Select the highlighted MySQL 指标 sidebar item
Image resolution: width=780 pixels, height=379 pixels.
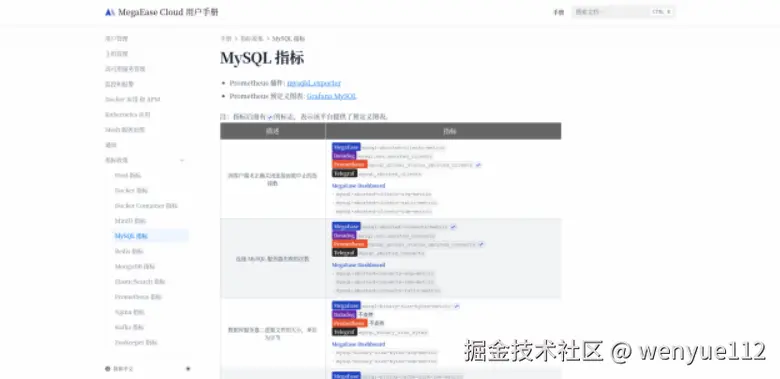point(151,236)
